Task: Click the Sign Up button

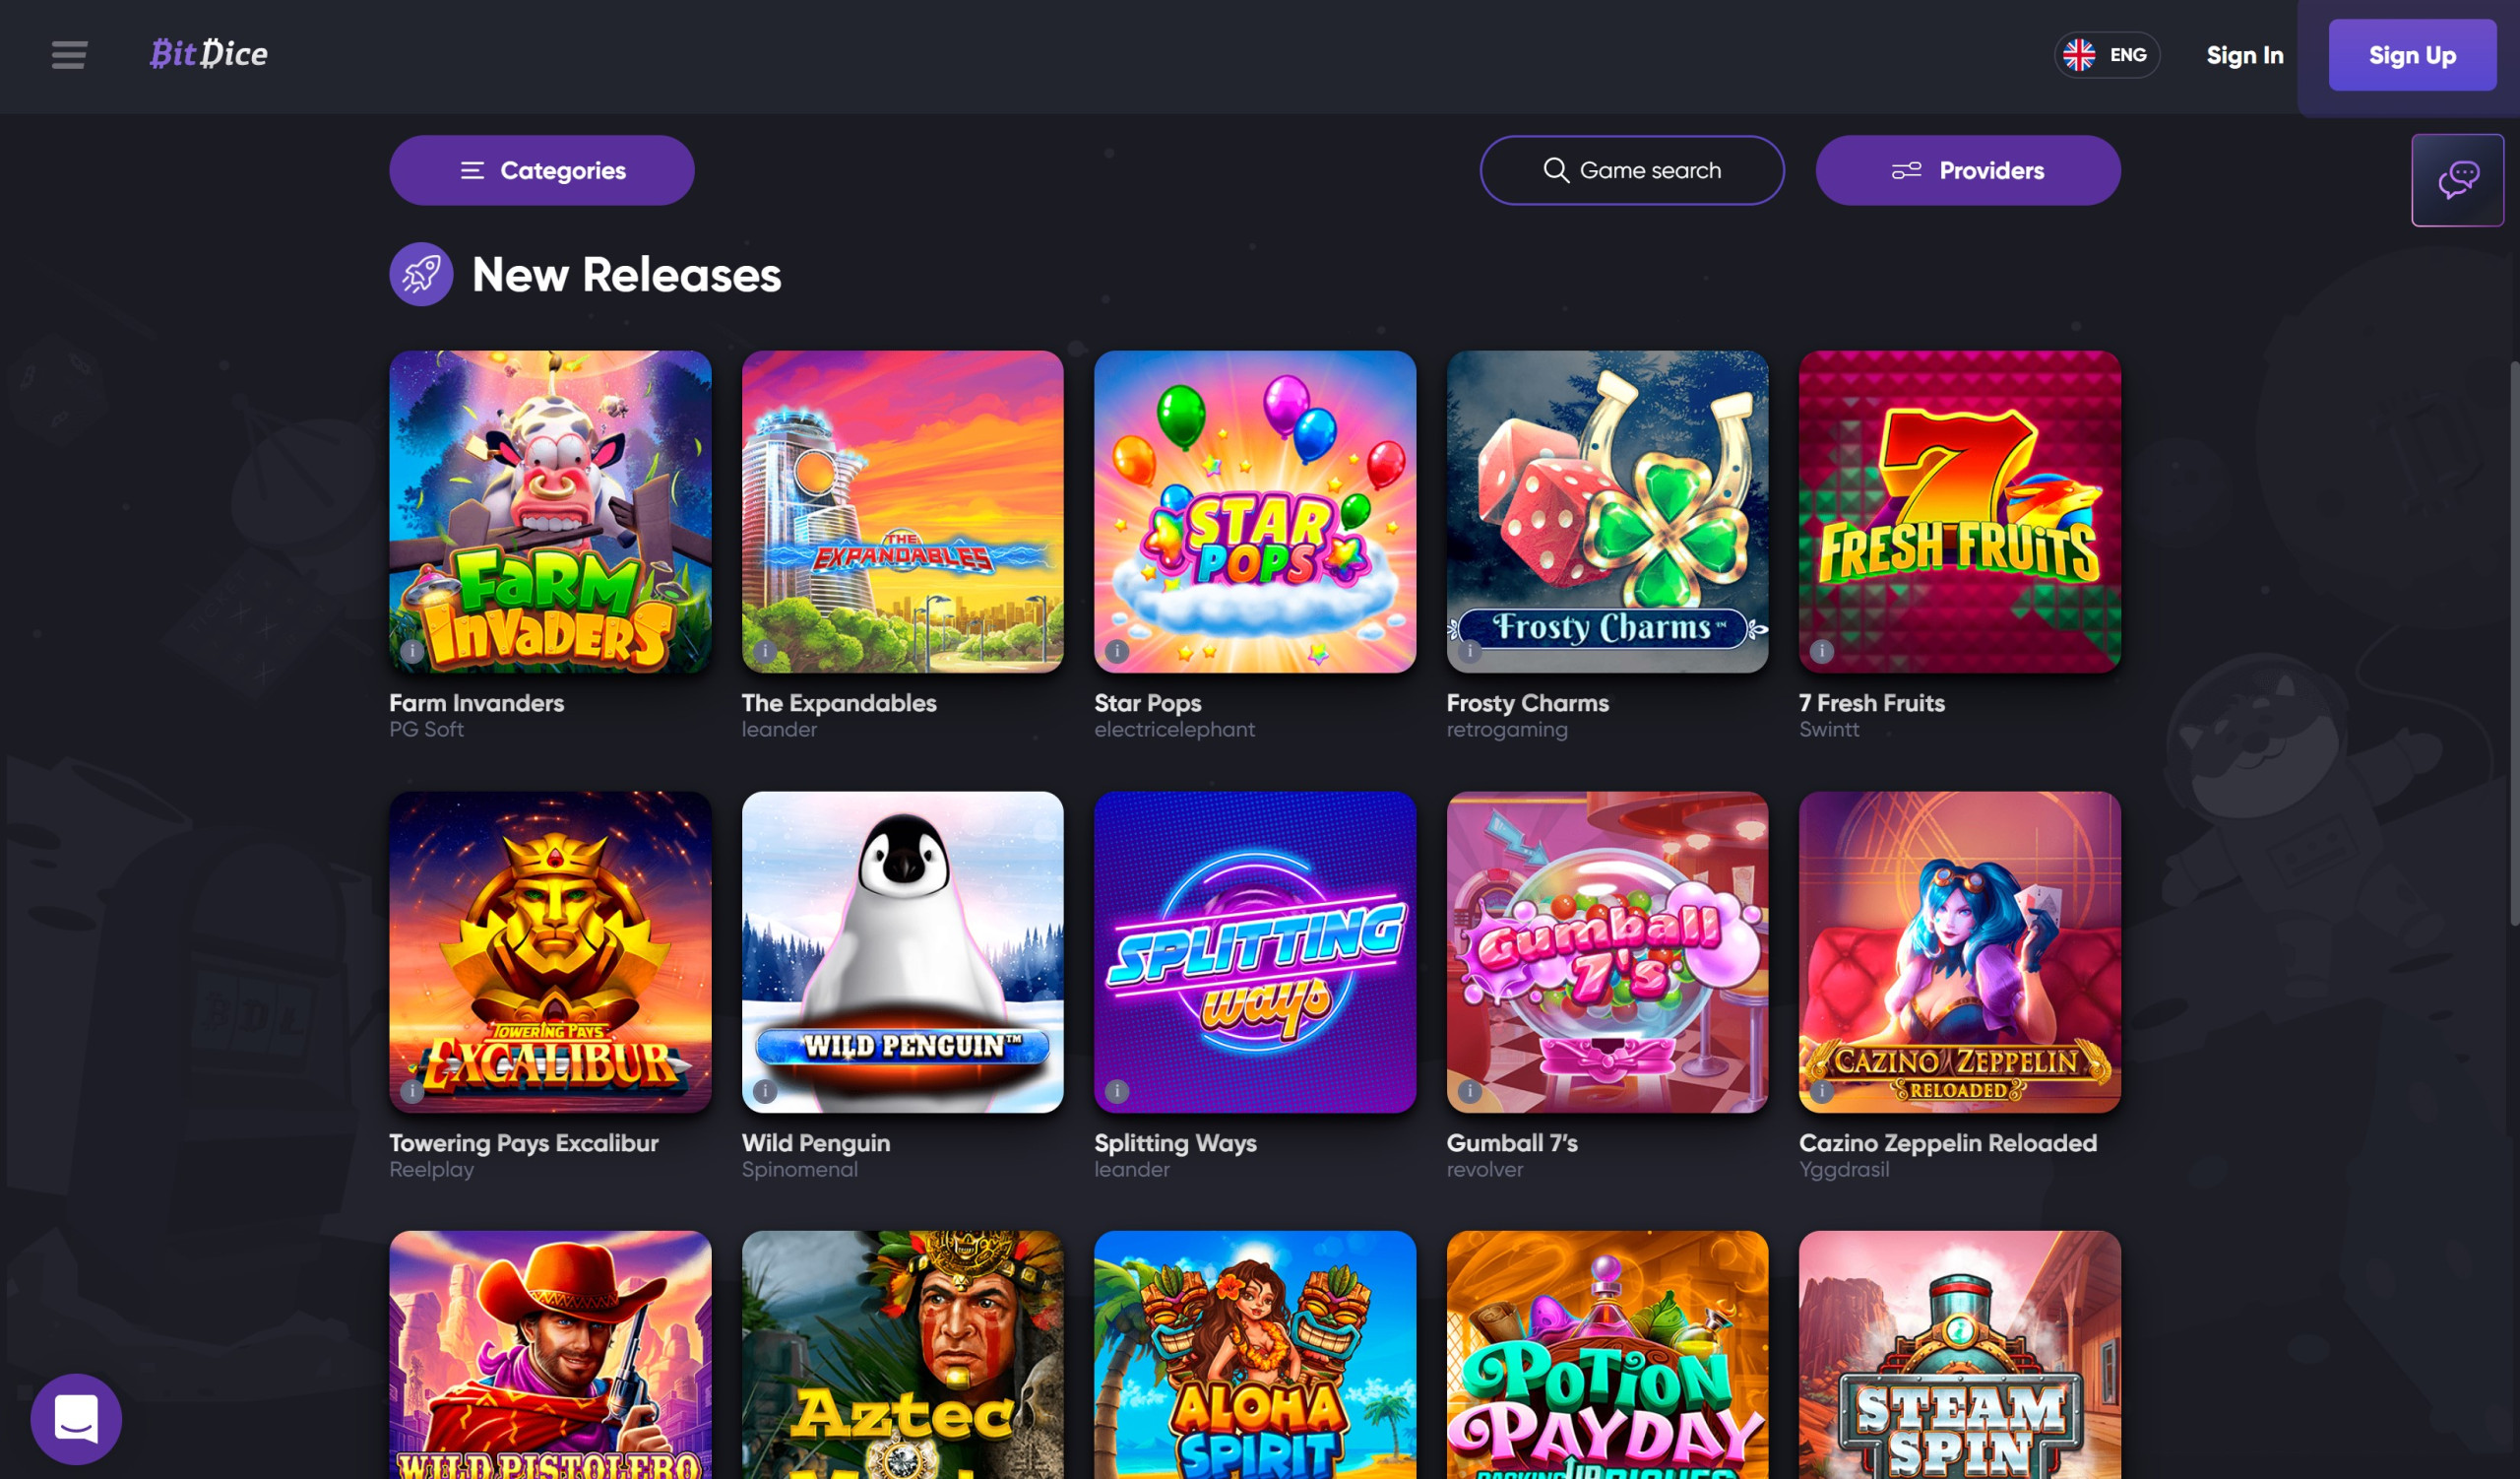Action: (2412, 55)
